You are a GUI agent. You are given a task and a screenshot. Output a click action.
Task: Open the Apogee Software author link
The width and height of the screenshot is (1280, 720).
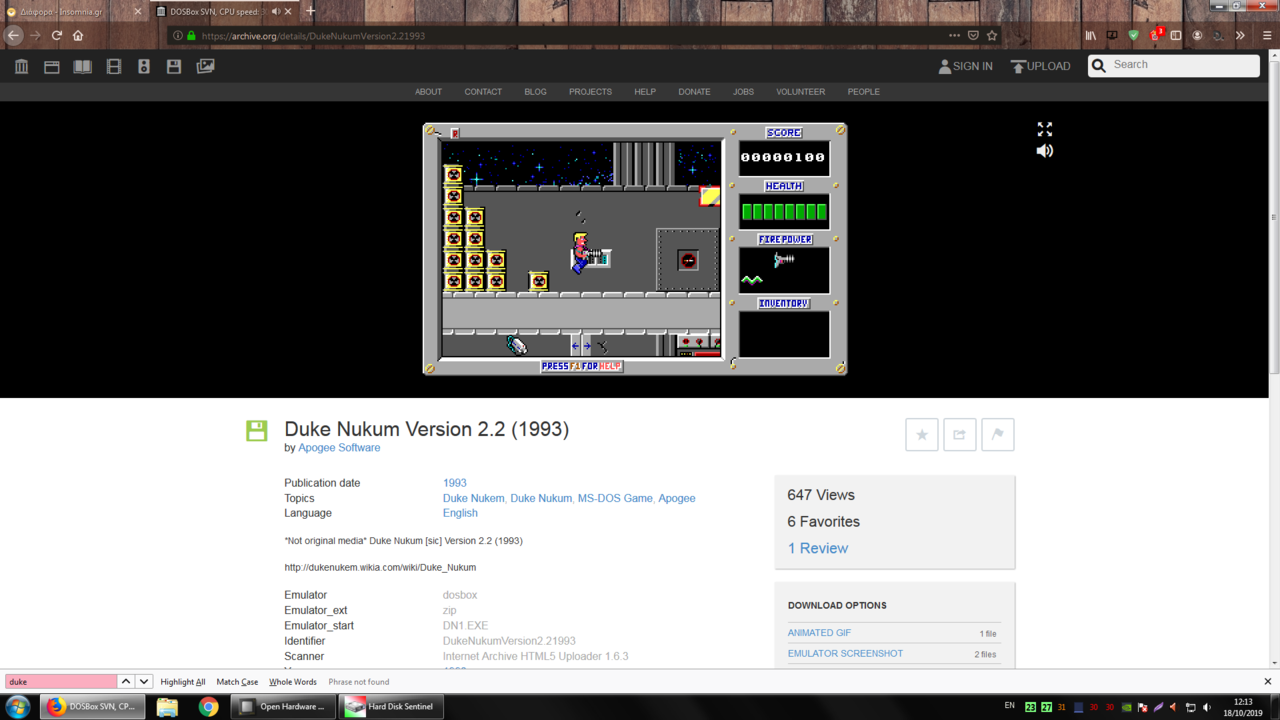pos(339,448)
